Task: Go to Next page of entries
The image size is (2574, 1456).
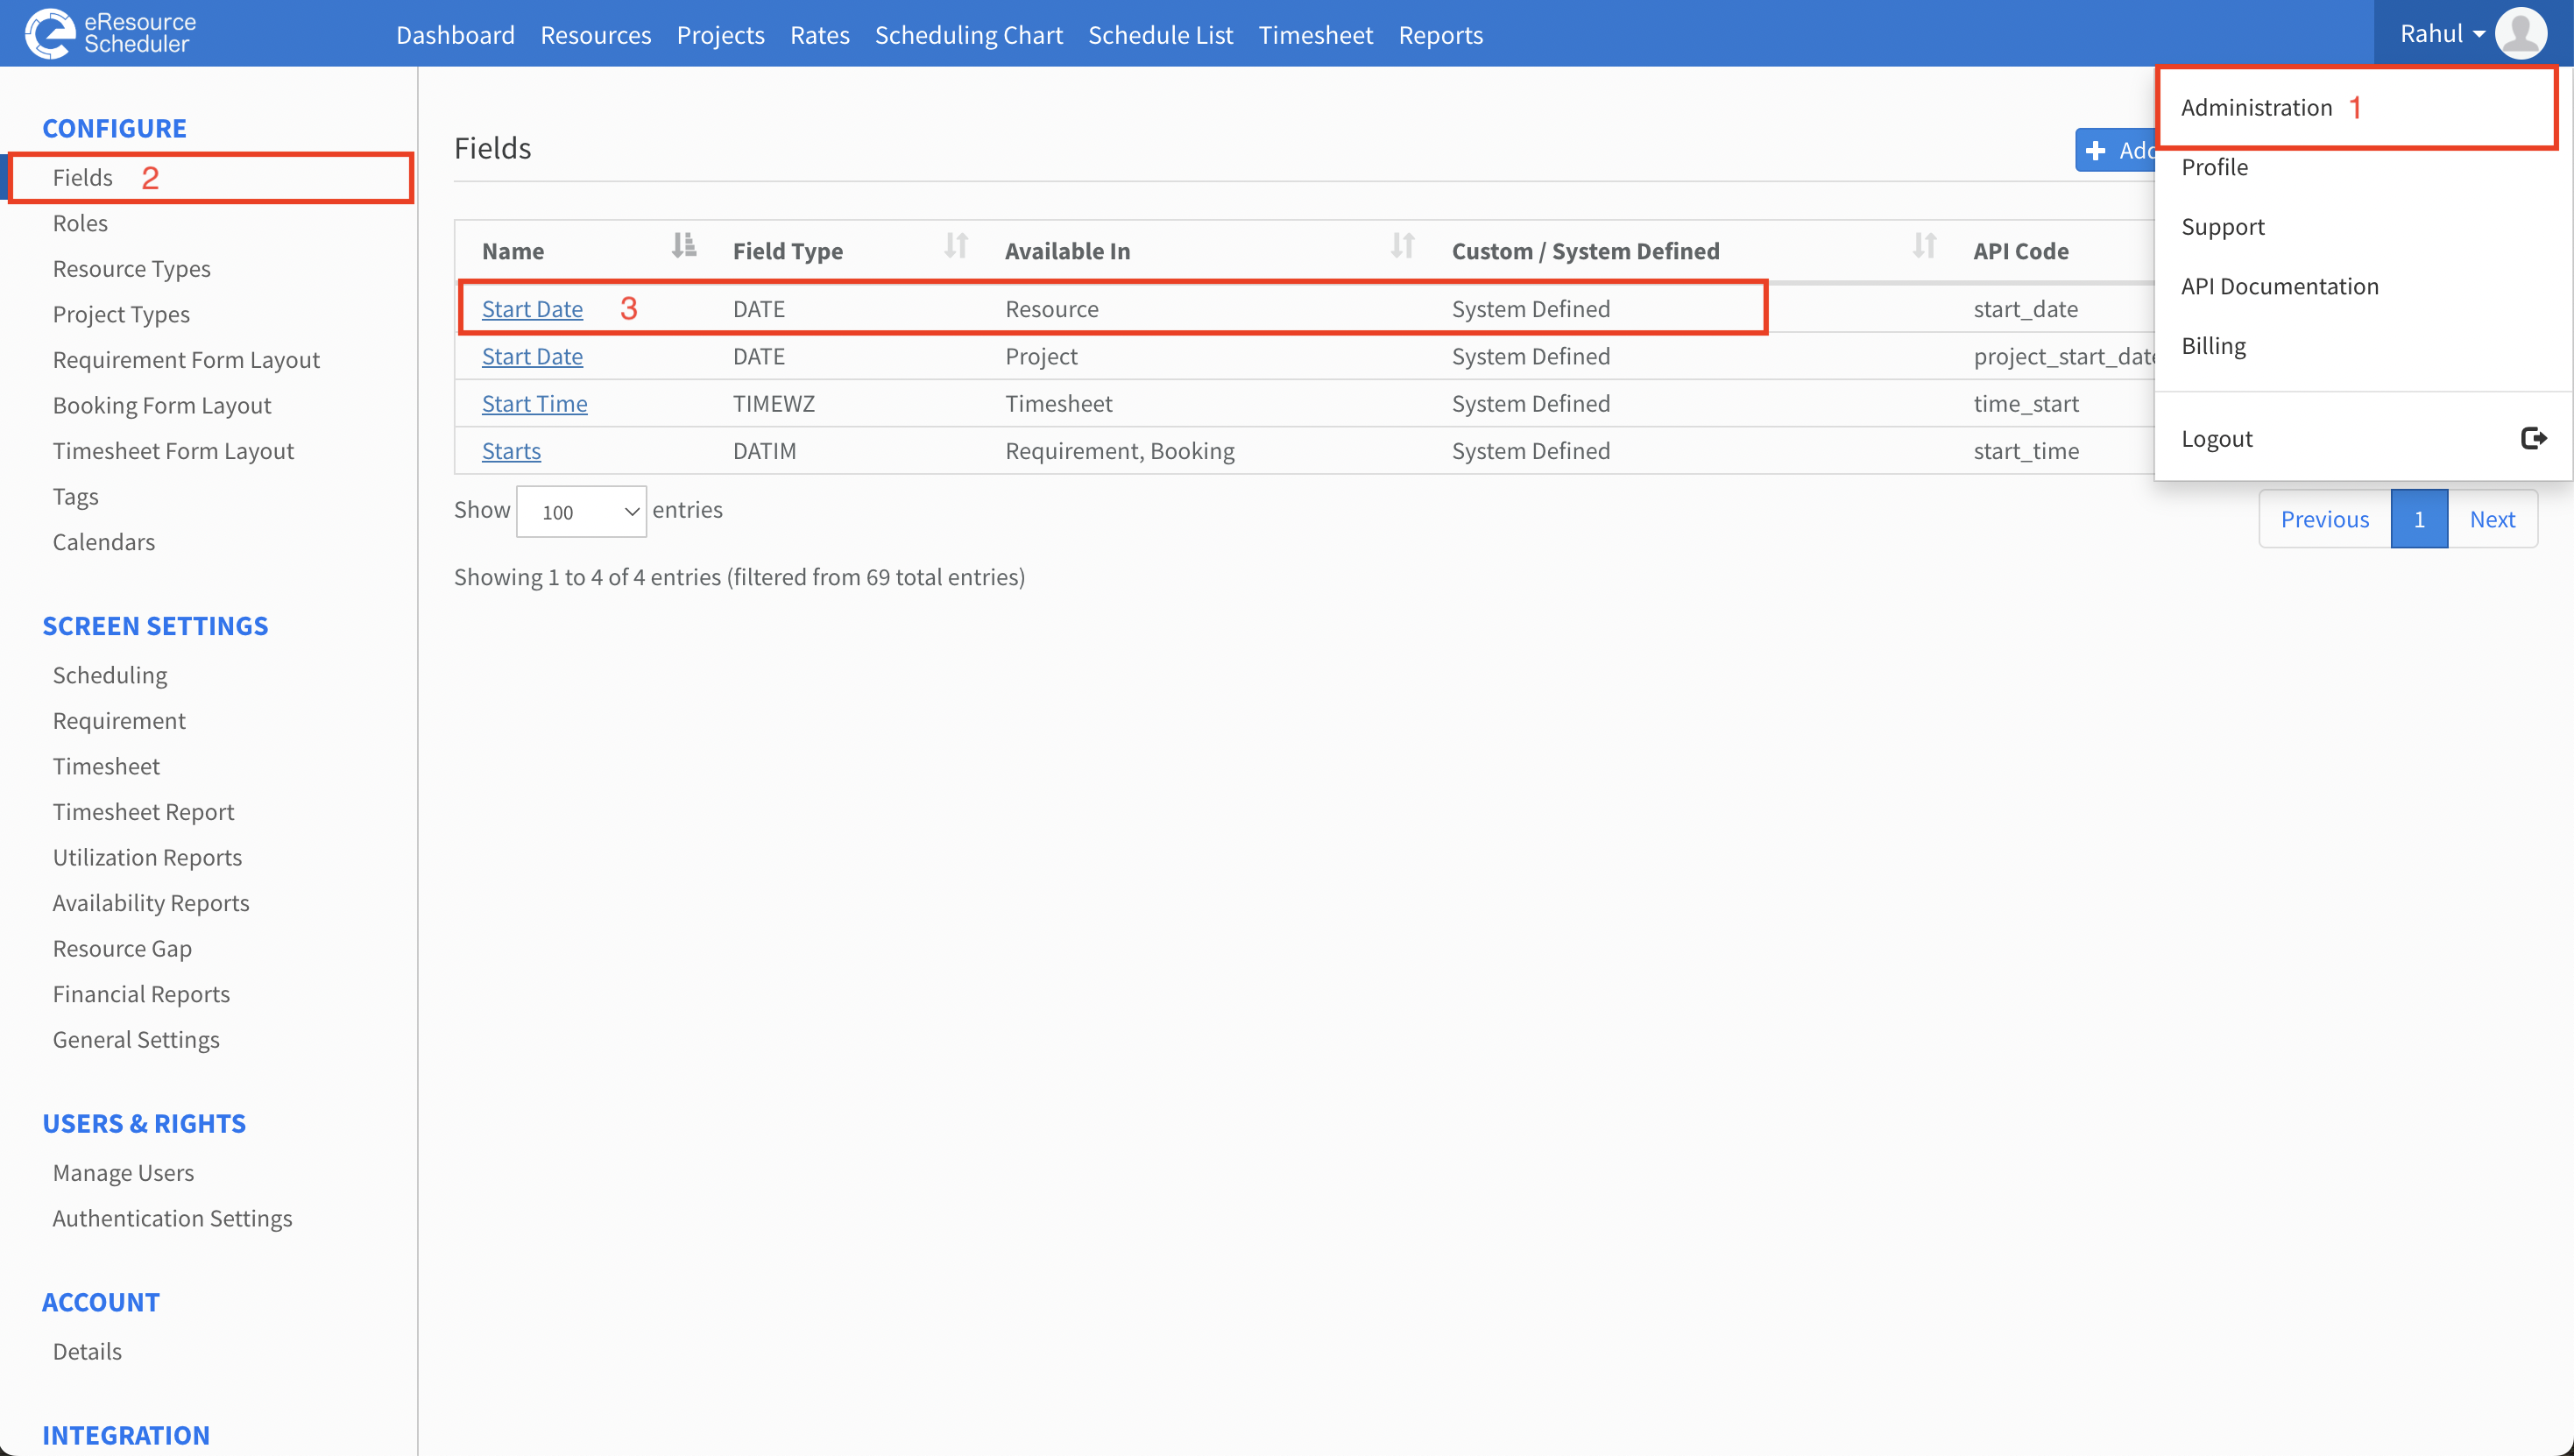Action: tap(2492, 519)
